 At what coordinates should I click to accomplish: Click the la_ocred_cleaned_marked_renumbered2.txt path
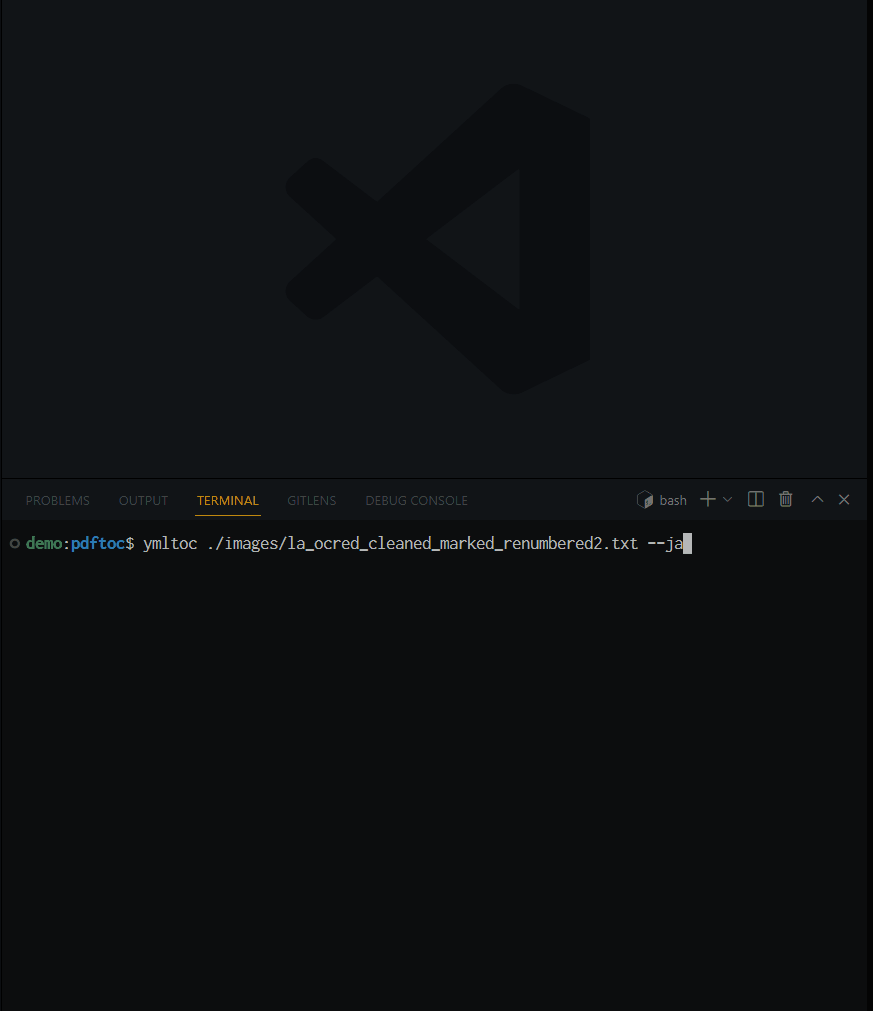click(x=422, y=544)
